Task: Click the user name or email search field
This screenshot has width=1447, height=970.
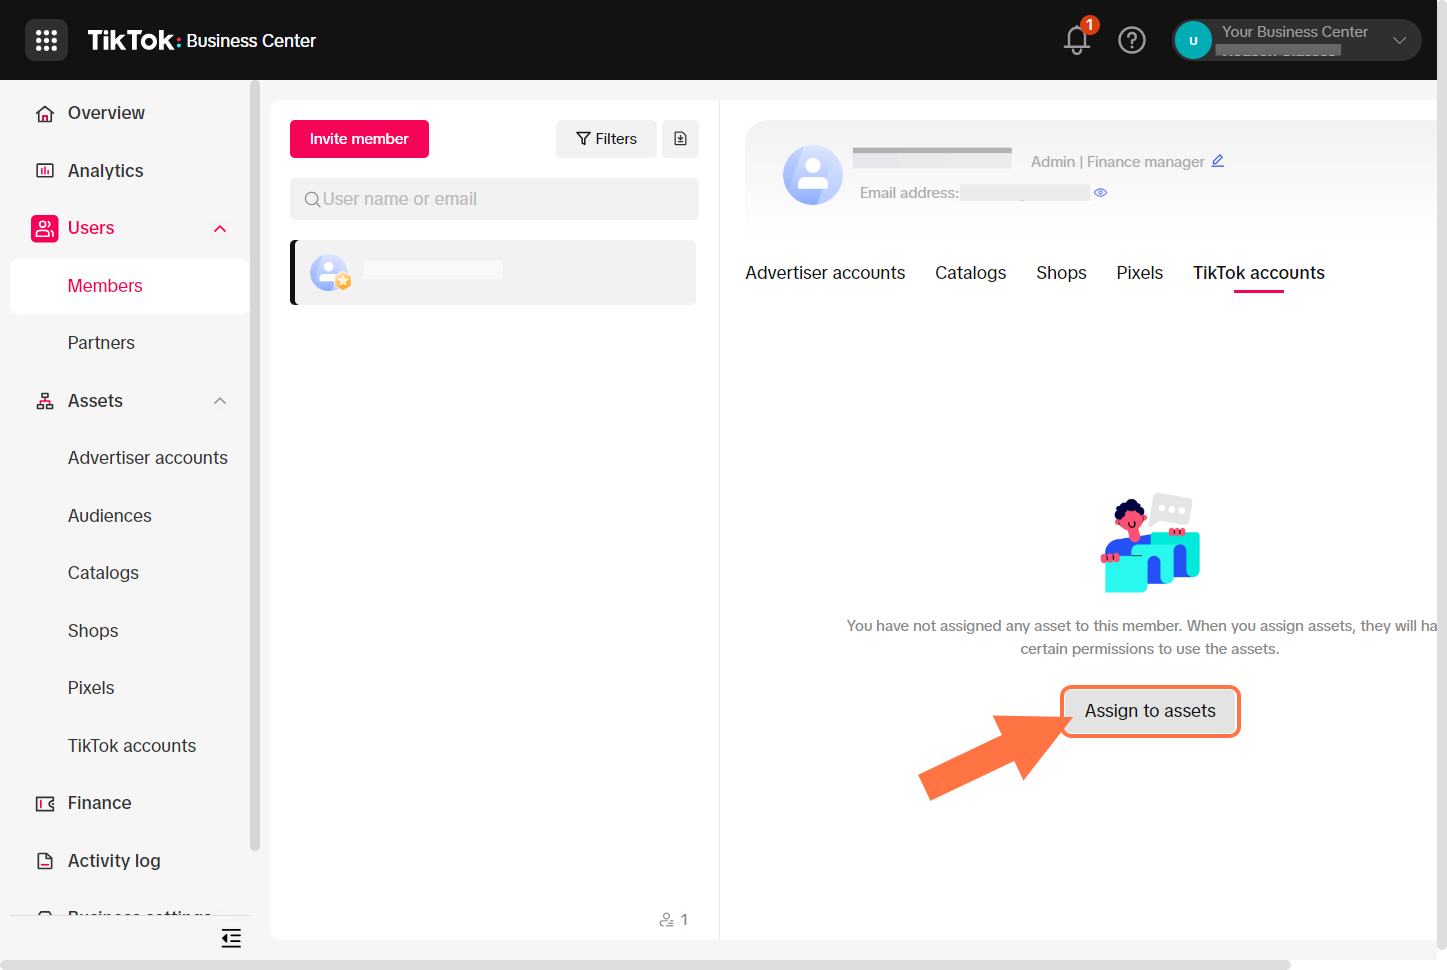Action: click(493, 199)
